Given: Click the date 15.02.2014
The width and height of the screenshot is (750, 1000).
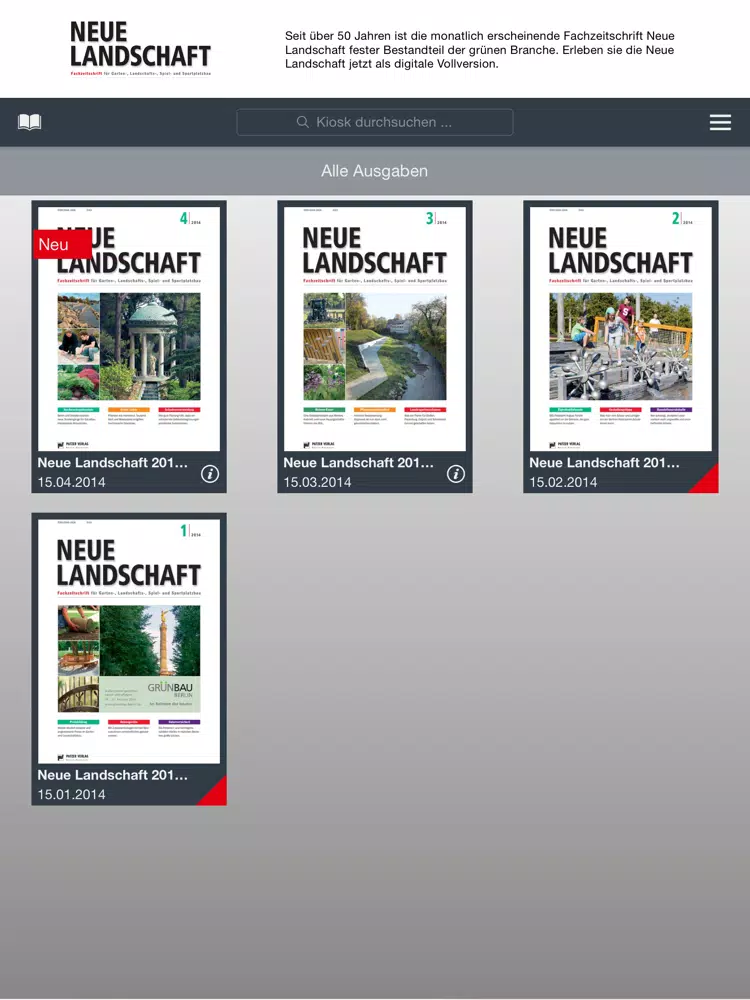Looking at the screenshot, I should click(x=563, y=482).
